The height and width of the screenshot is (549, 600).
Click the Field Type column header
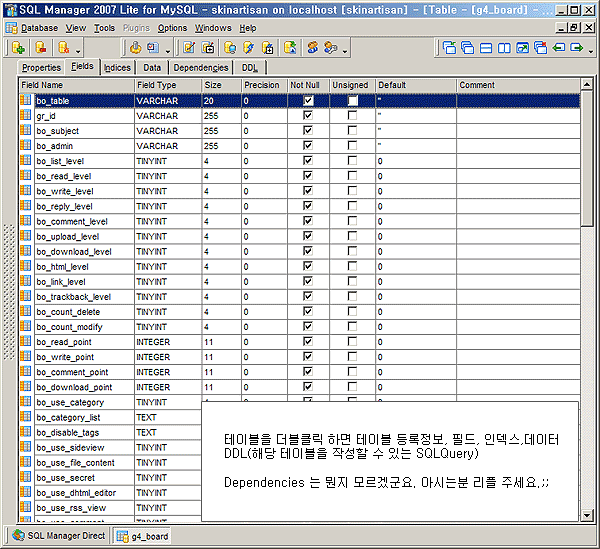[168, 85]
